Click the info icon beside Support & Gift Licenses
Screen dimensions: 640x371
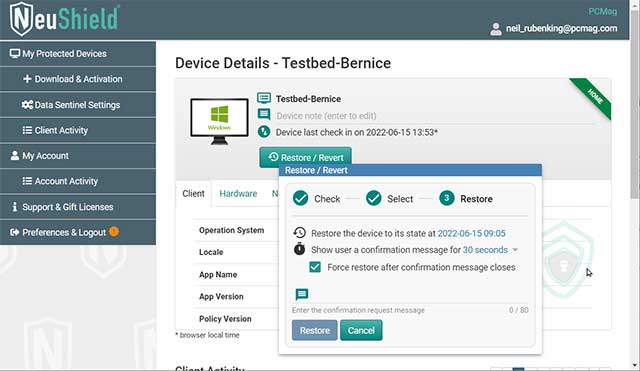[15, 207]
